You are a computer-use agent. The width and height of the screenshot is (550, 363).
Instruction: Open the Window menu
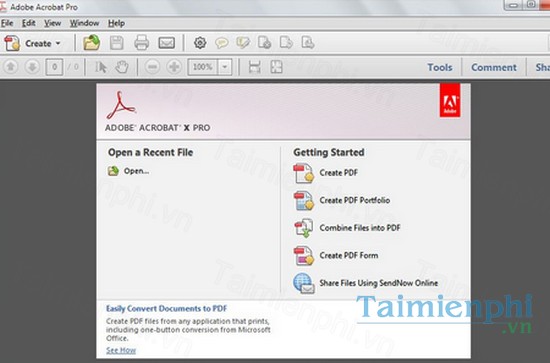[84, 23]
